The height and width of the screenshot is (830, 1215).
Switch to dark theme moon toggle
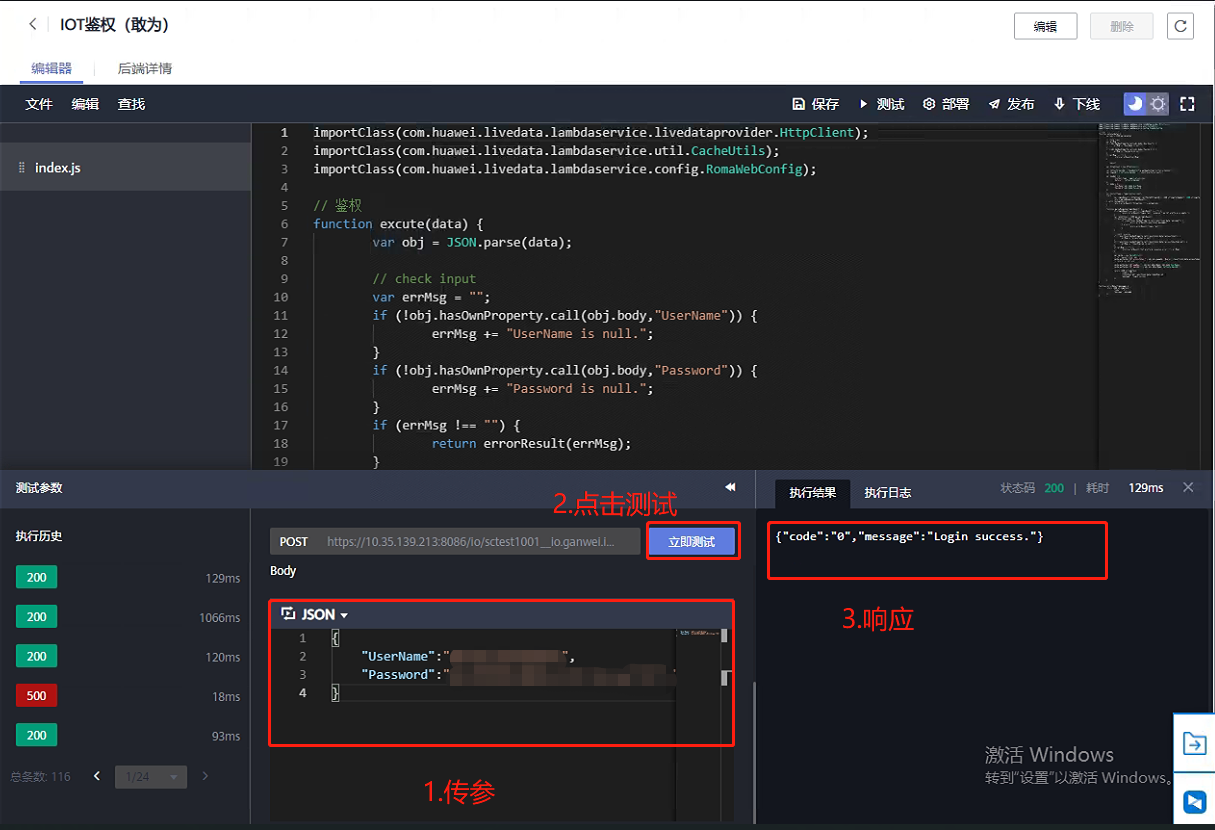pyautogui.click(x=1135, y=104)
